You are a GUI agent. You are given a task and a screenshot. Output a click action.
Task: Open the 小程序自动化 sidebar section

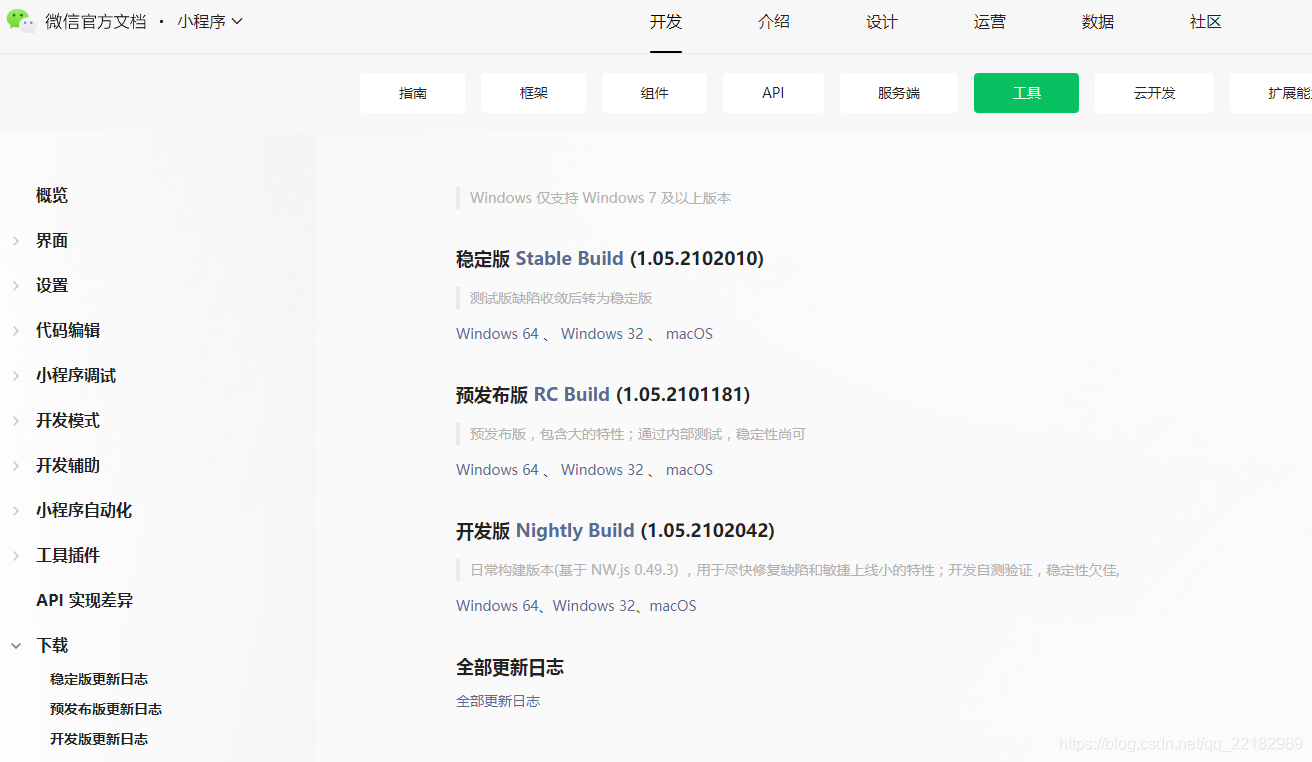coord(84,510)
